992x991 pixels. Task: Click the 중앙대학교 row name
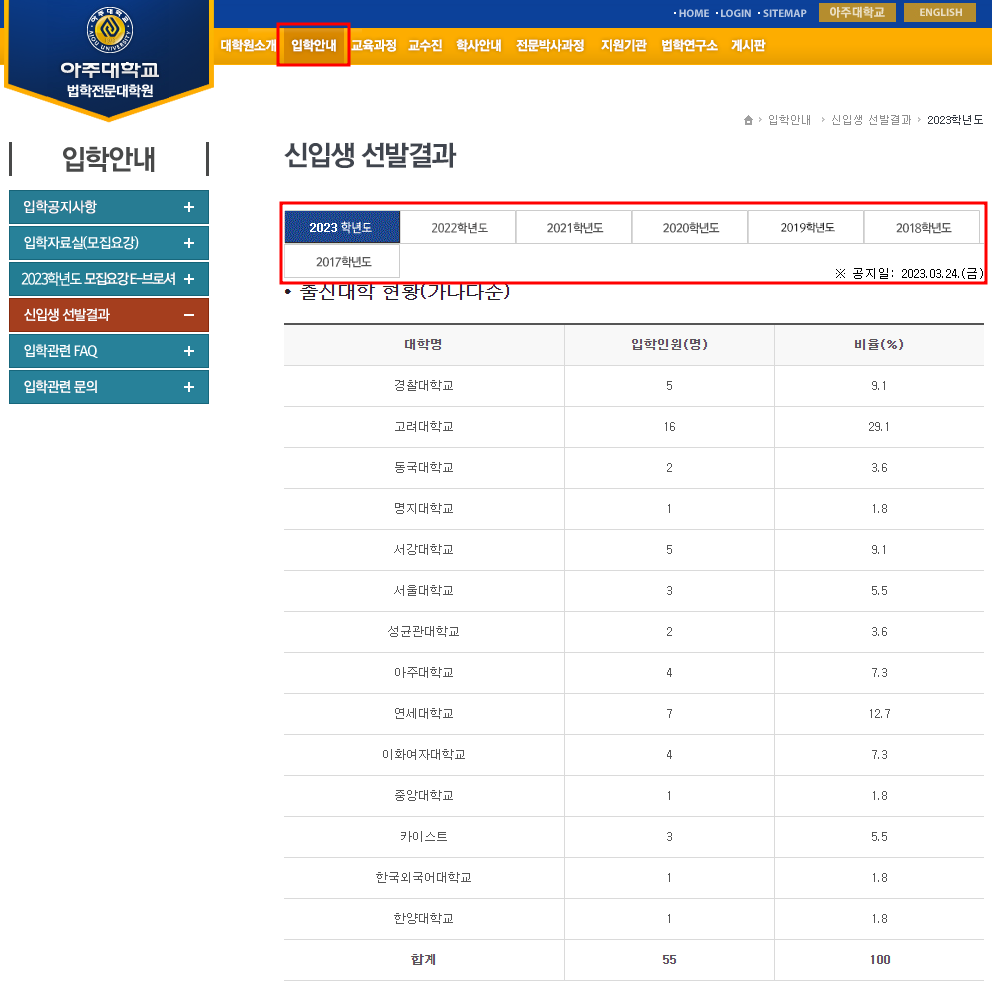423,795
